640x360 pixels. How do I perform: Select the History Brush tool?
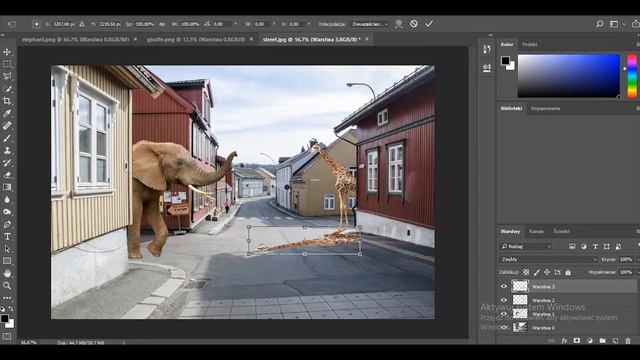(x=7, y=162)
